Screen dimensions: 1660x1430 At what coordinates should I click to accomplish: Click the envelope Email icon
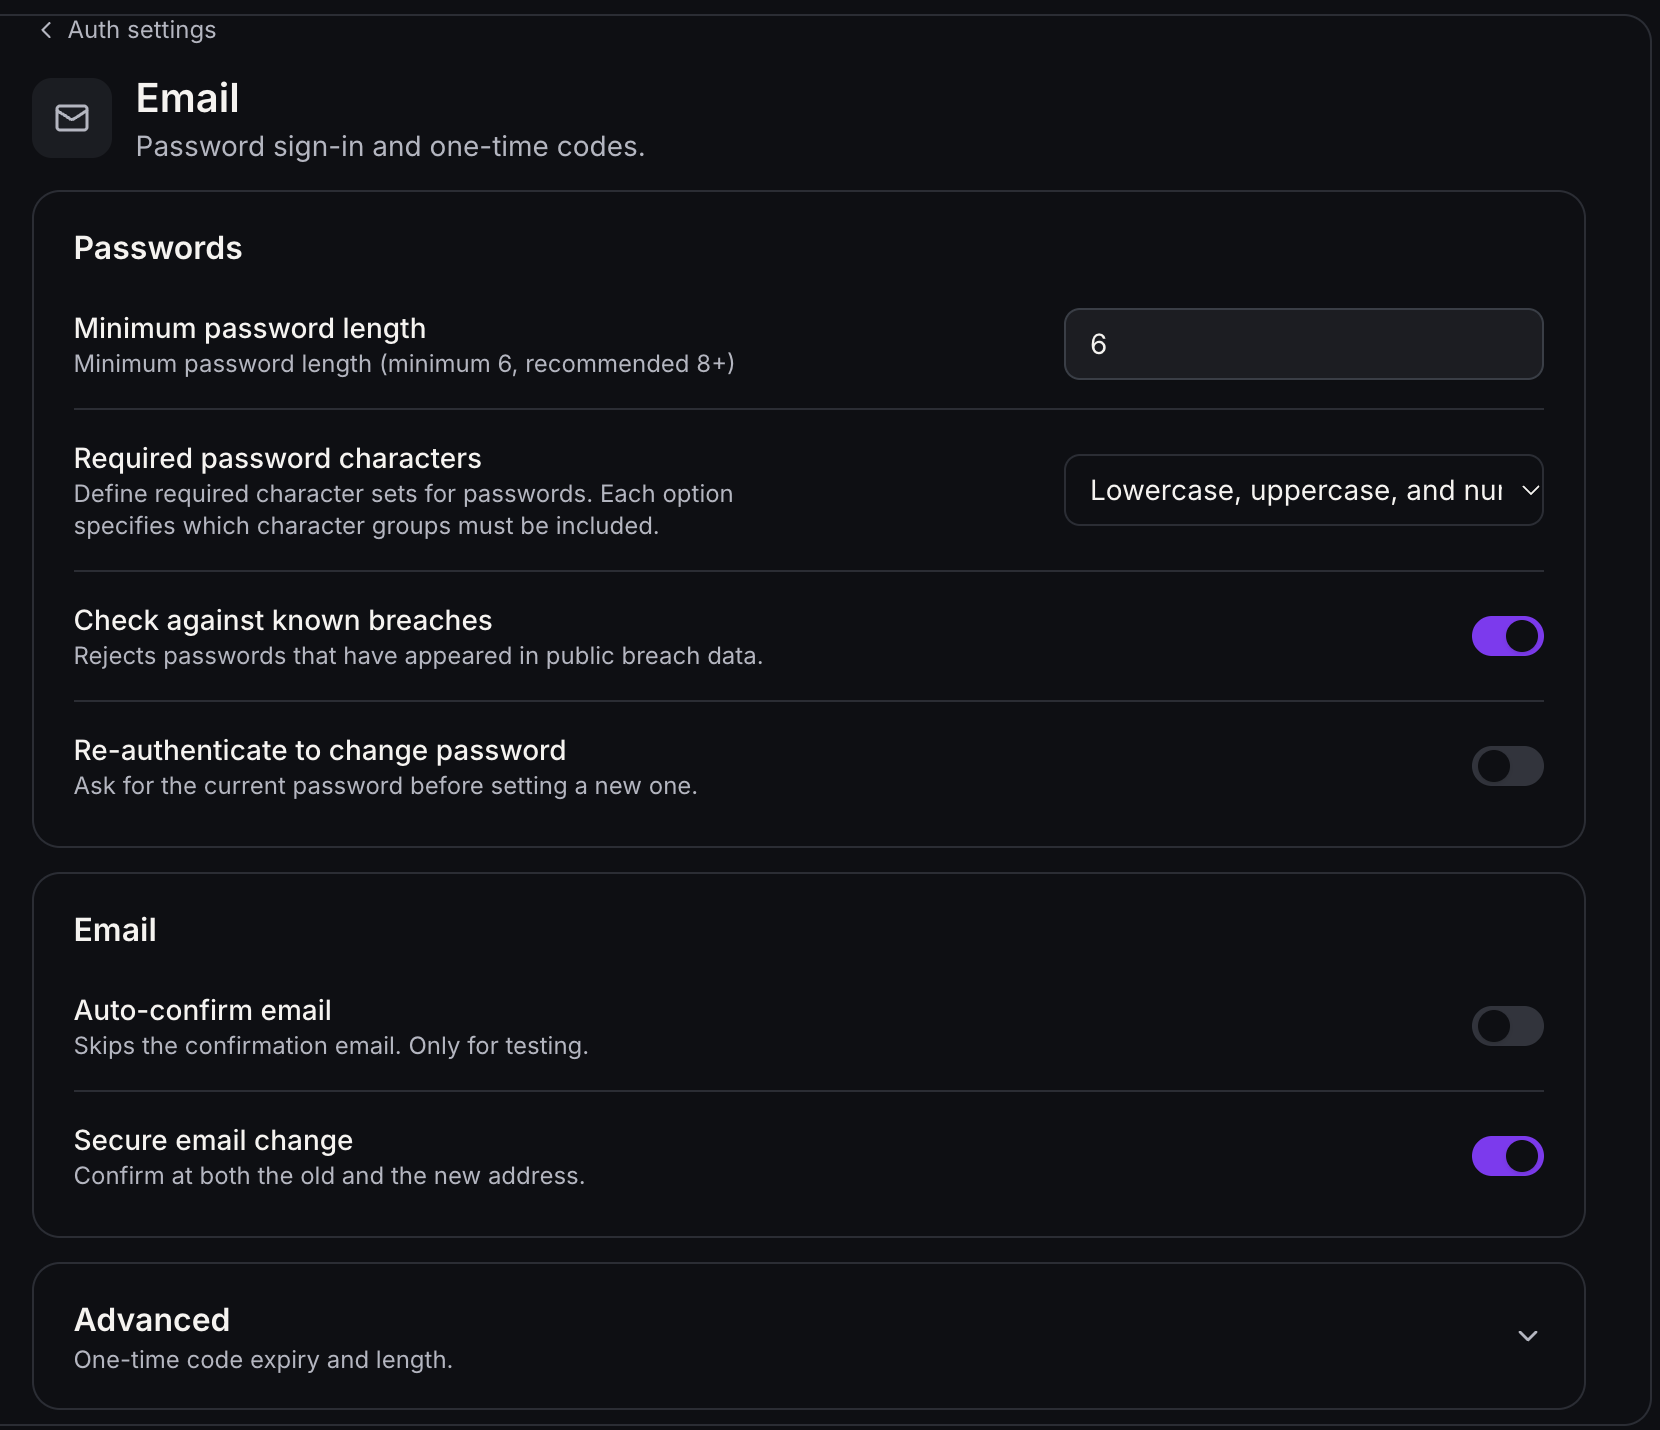click(x=72, y=118)
